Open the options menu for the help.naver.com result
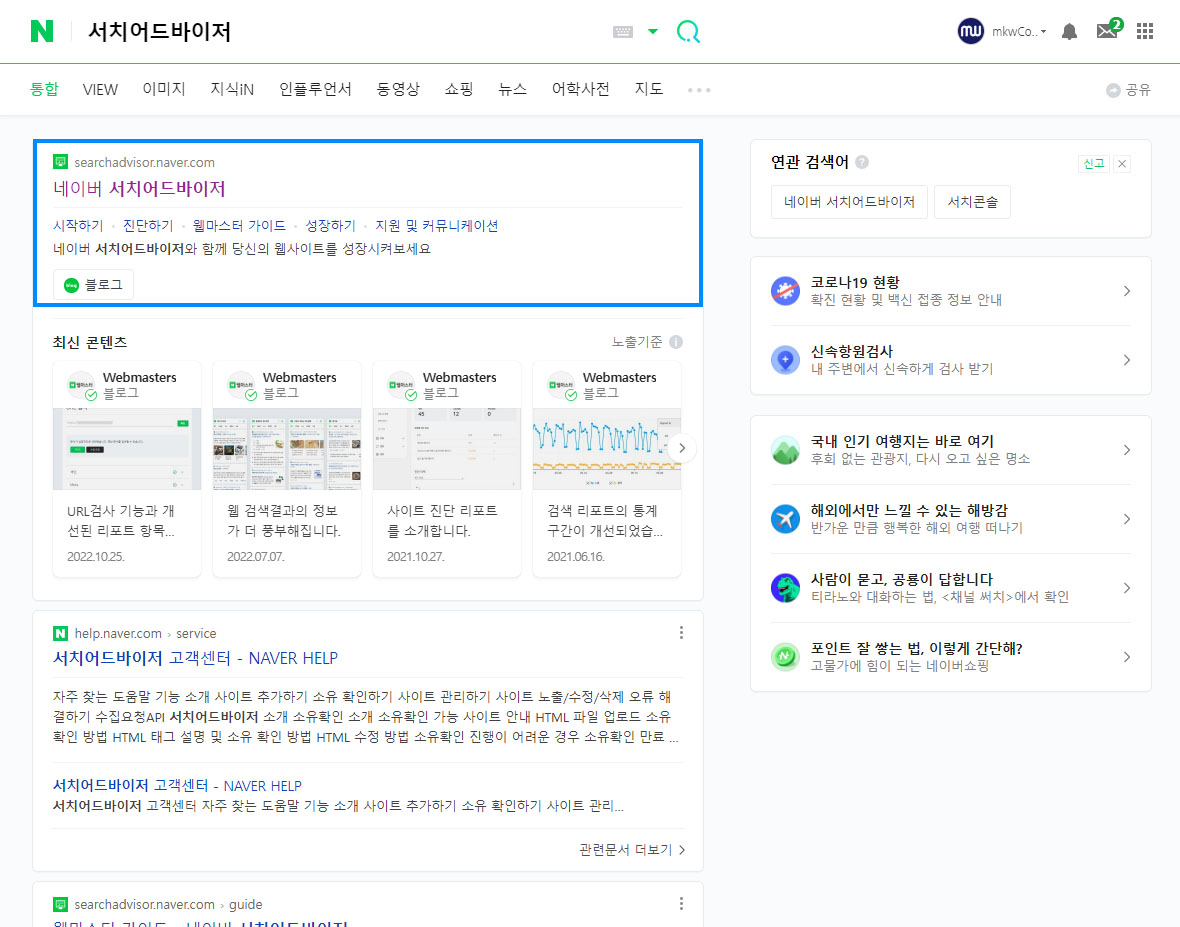This screenshot has height=927, width=1180. [681, 633]
